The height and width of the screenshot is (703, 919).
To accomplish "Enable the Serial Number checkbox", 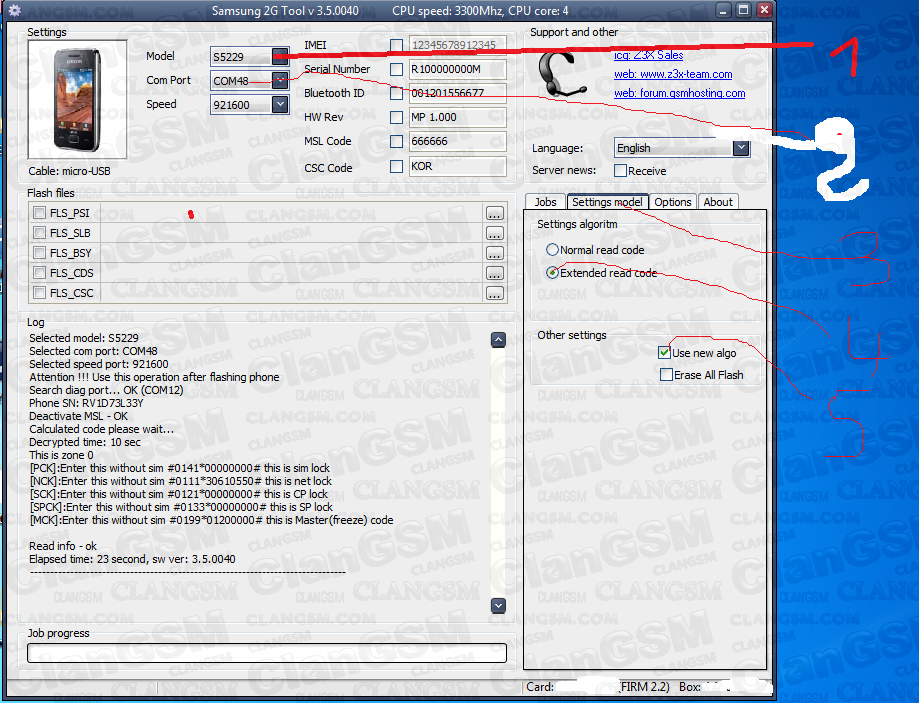I will (397, 69).
